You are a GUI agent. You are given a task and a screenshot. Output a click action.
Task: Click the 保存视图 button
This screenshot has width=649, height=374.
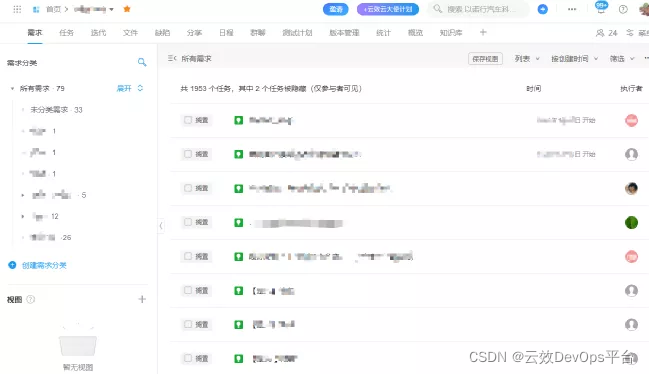pos(486,59)
